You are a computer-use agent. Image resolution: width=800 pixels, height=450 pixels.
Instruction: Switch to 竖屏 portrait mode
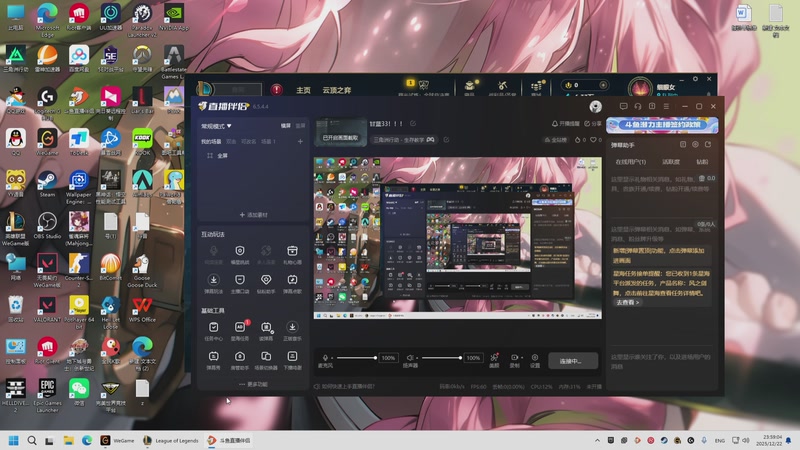pyautogui.click(x=301, y=126)
